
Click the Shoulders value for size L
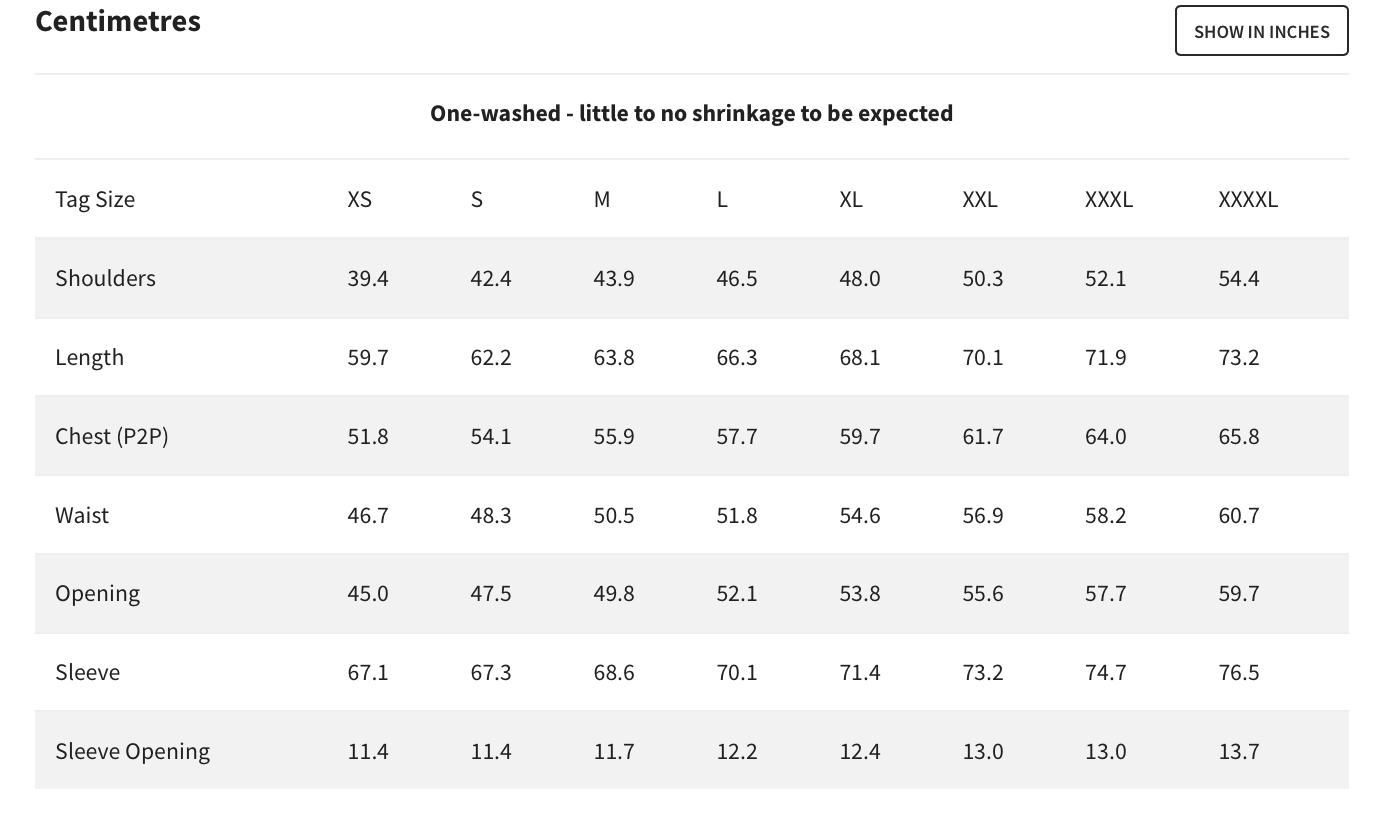point(737,278)
